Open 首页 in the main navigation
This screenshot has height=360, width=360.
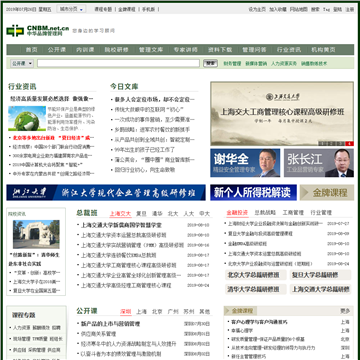[x=32, y=50]
